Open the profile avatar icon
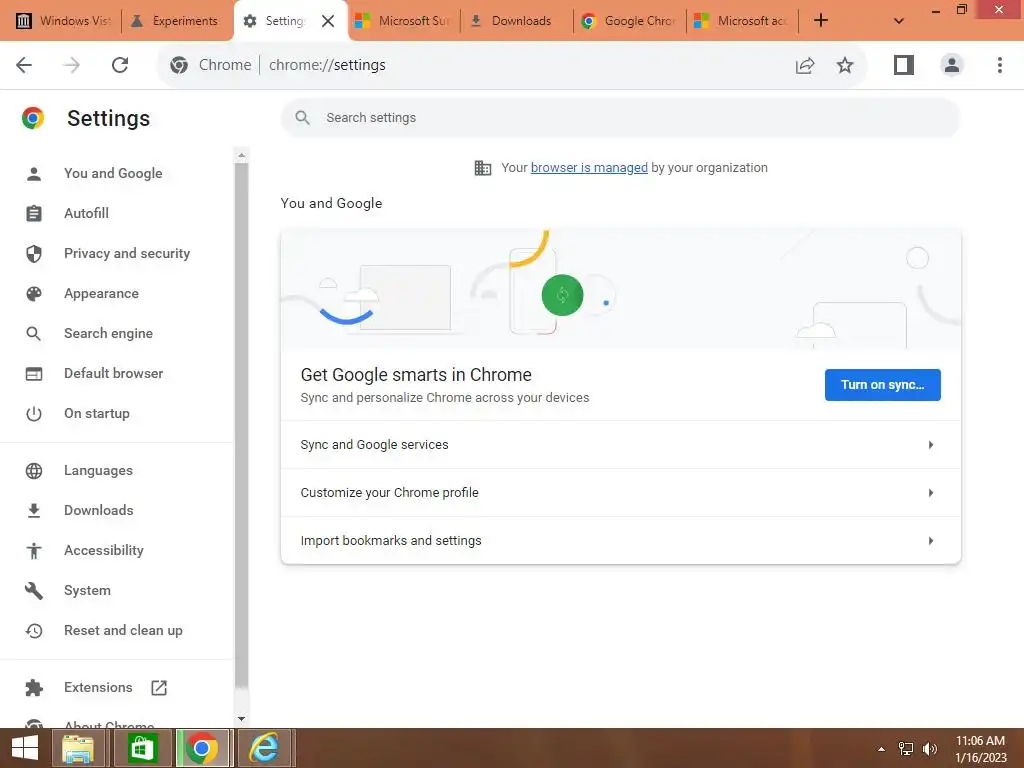1024x768 pixels. 952,65
